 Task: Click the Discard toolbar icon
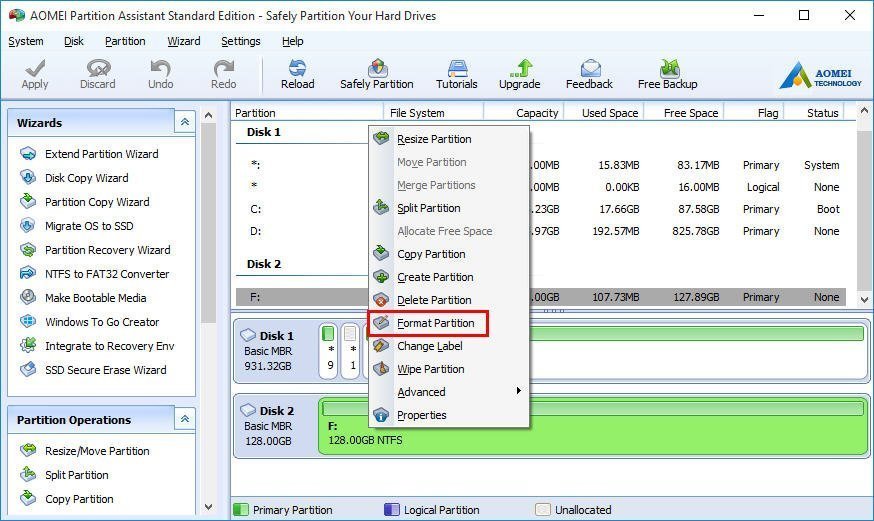click(x=98, y=68)
